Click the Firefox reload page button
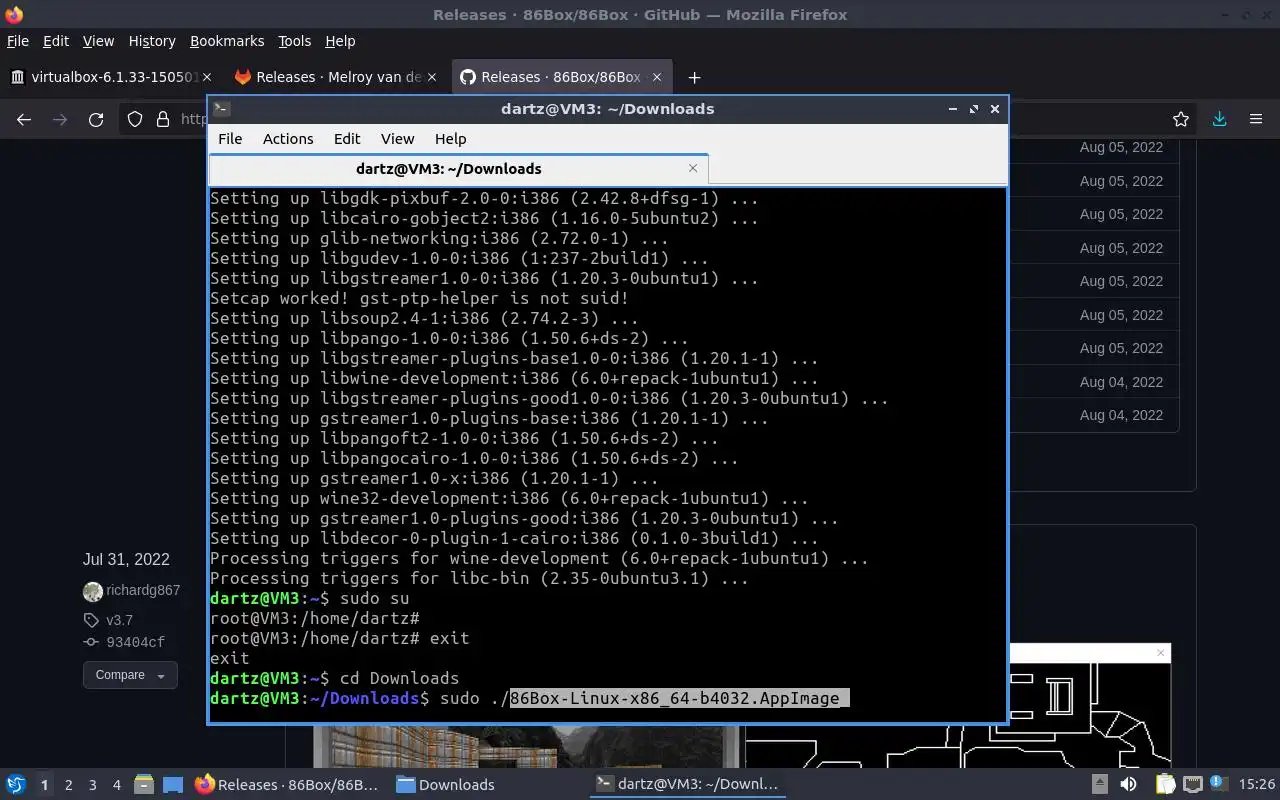 point(96,119)
